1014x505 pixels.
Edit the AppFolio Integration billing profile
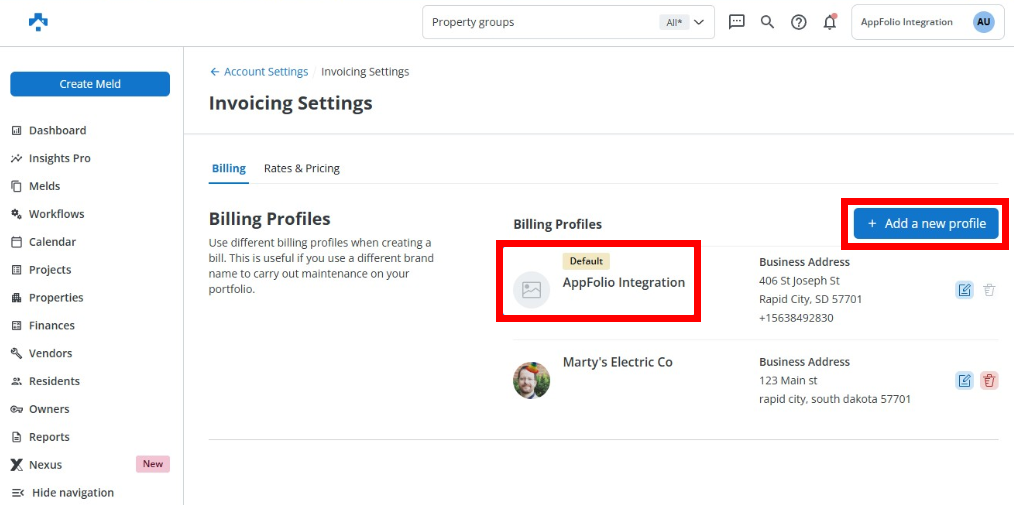pos(964,290)
